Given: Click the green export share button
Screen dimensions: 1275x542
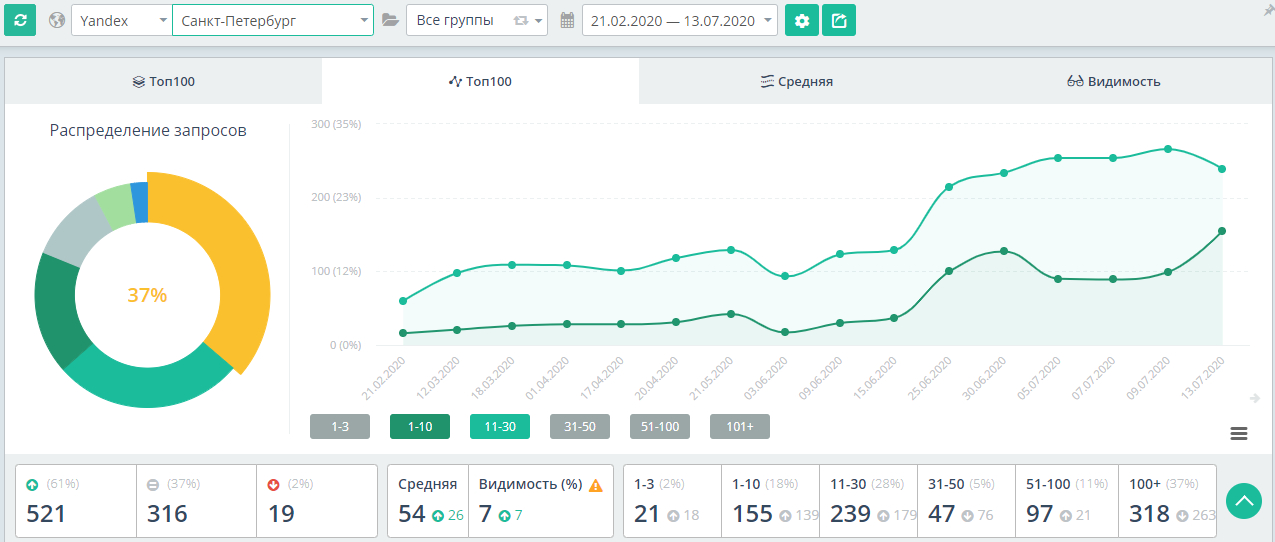Looking at the screenshot, I should 839,20.
